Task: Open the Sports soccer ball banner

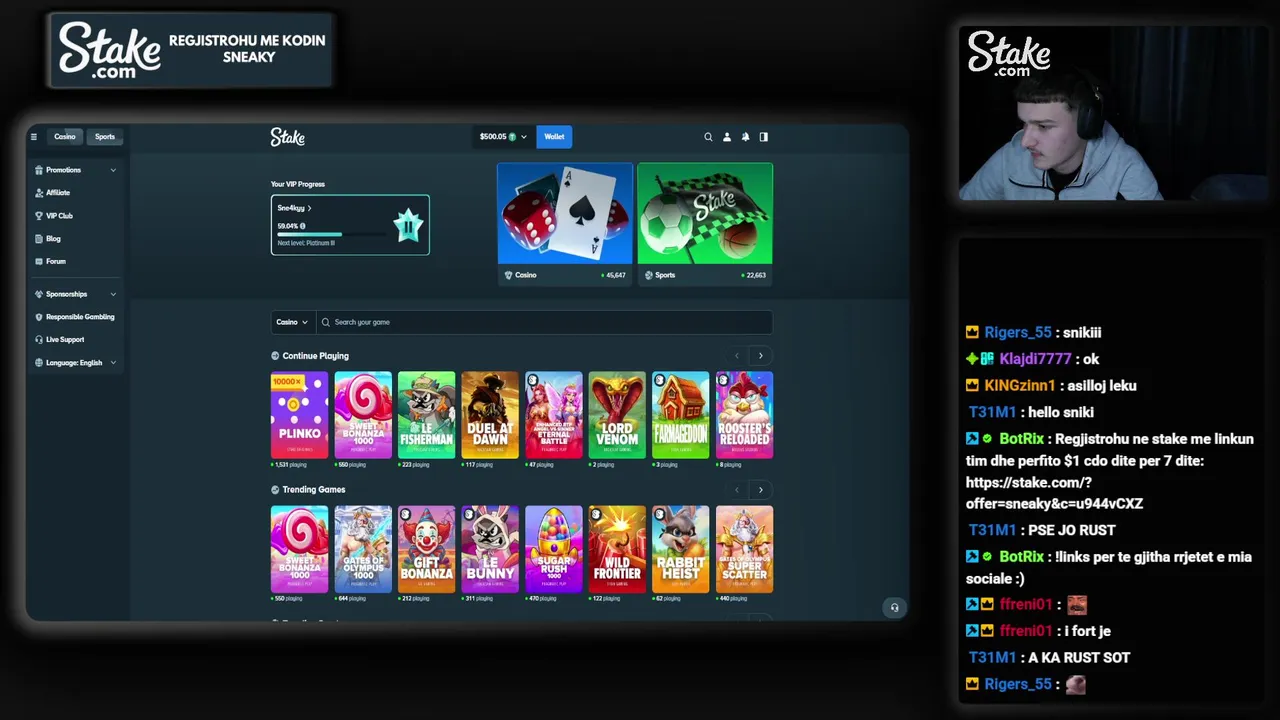Action: point(705,224)
